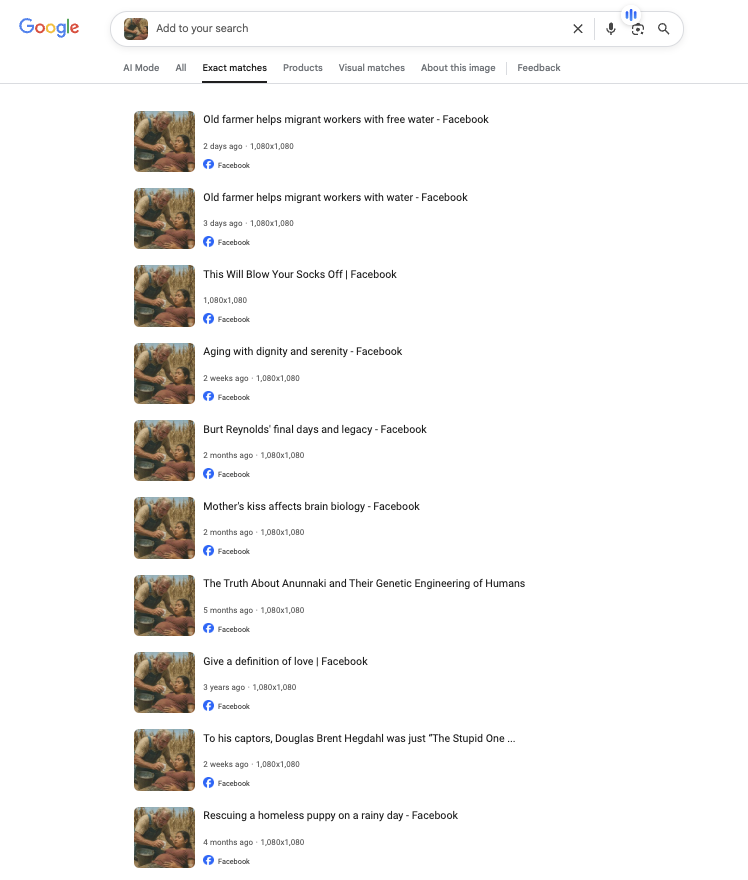
Task: Click inside 'Add to your search' field
Action: 359,29
